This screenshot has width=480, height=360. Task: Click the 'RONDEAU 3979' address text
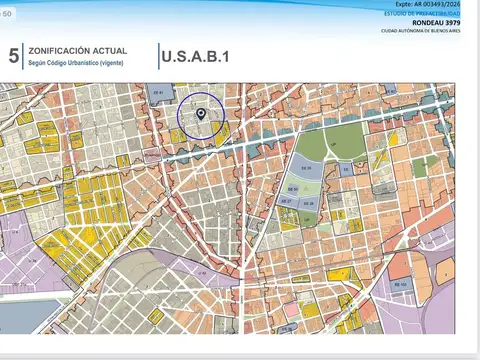436,23
